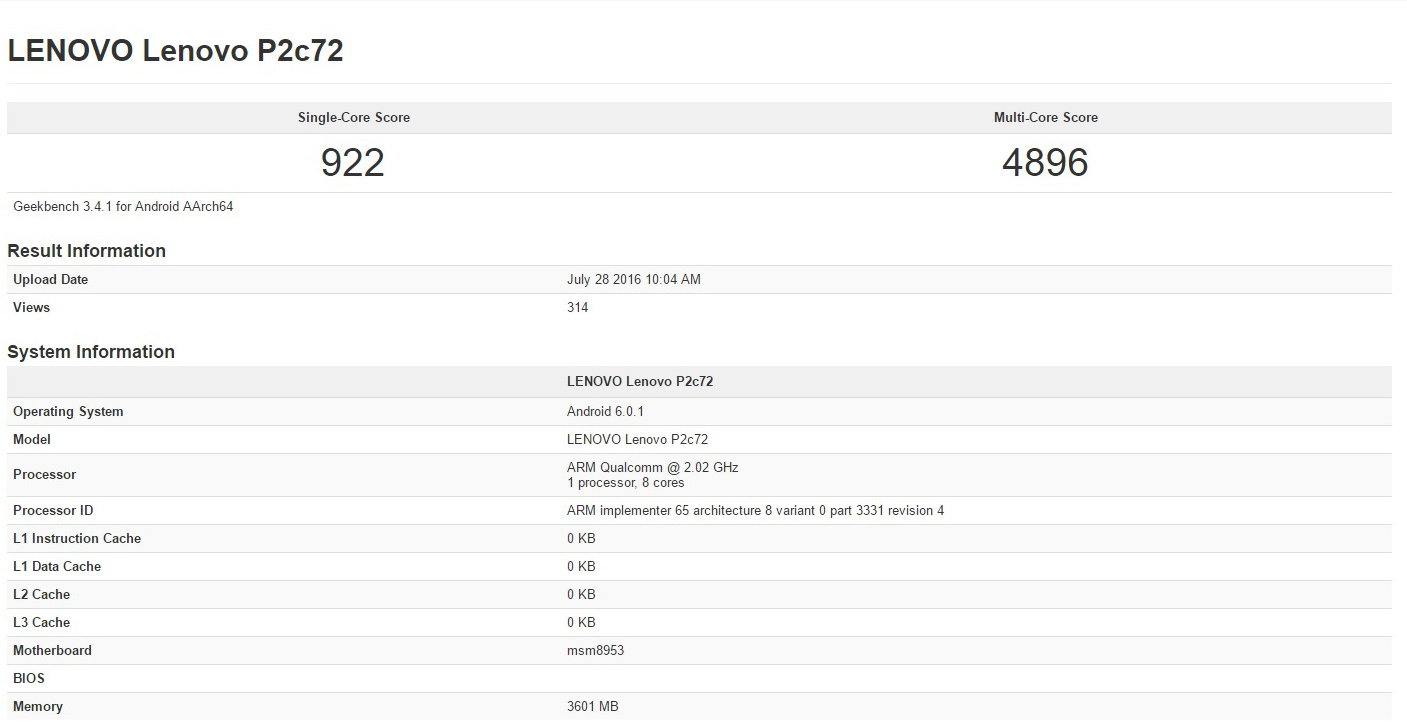Click the Motherboard row label
Screen dimensions: 1407x724
coord(52,651)
